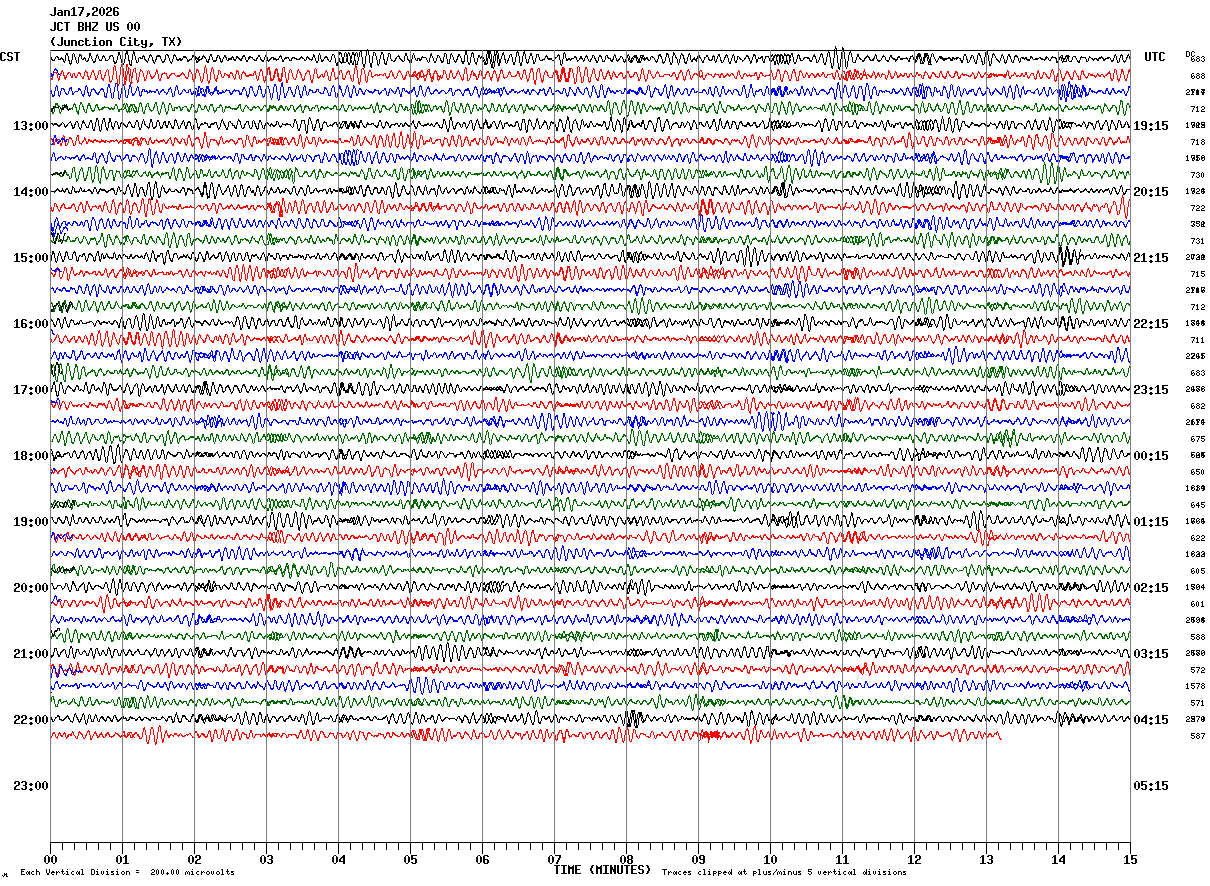Viewport: 1210px width, 886px height.
Task: Select minute tick 06 on the bottom axis
Action: click(x=482, y=859)
